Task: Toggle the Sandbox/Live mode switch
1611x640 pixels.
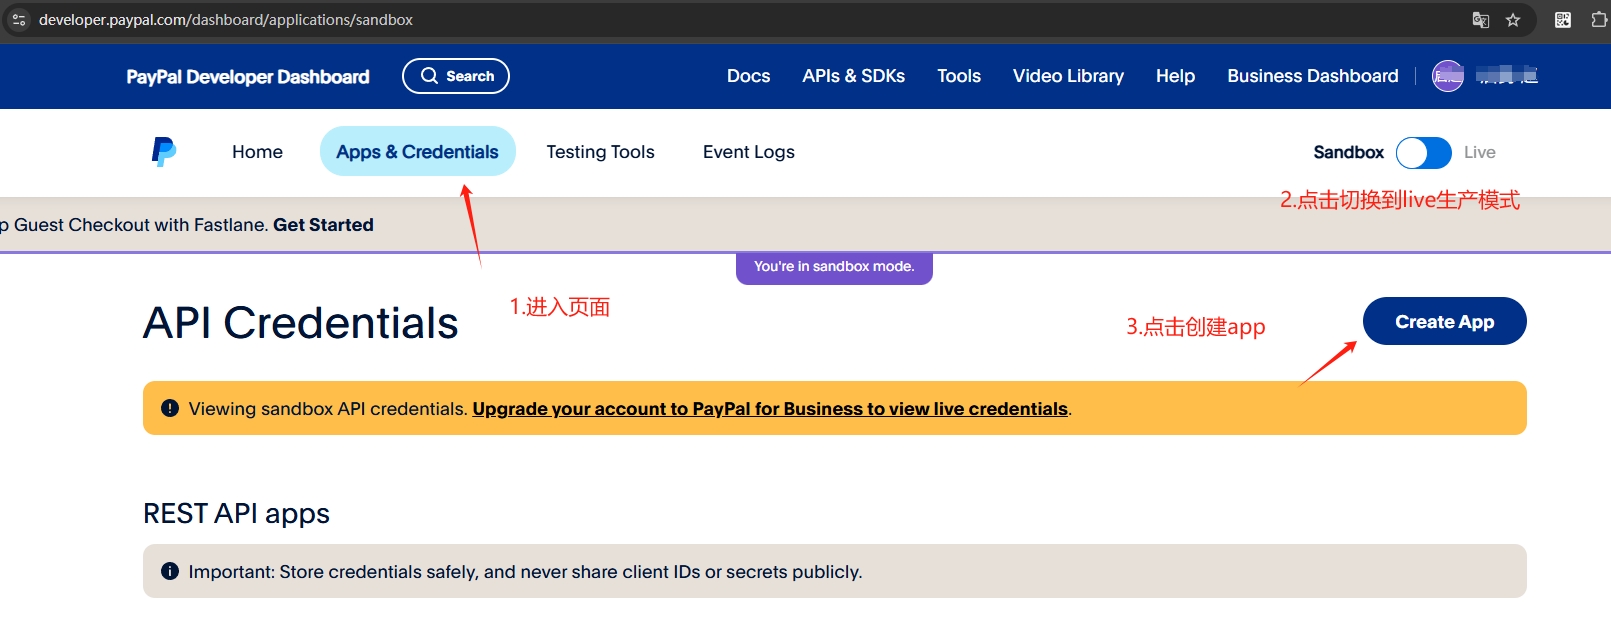Action: [1423, 153]
